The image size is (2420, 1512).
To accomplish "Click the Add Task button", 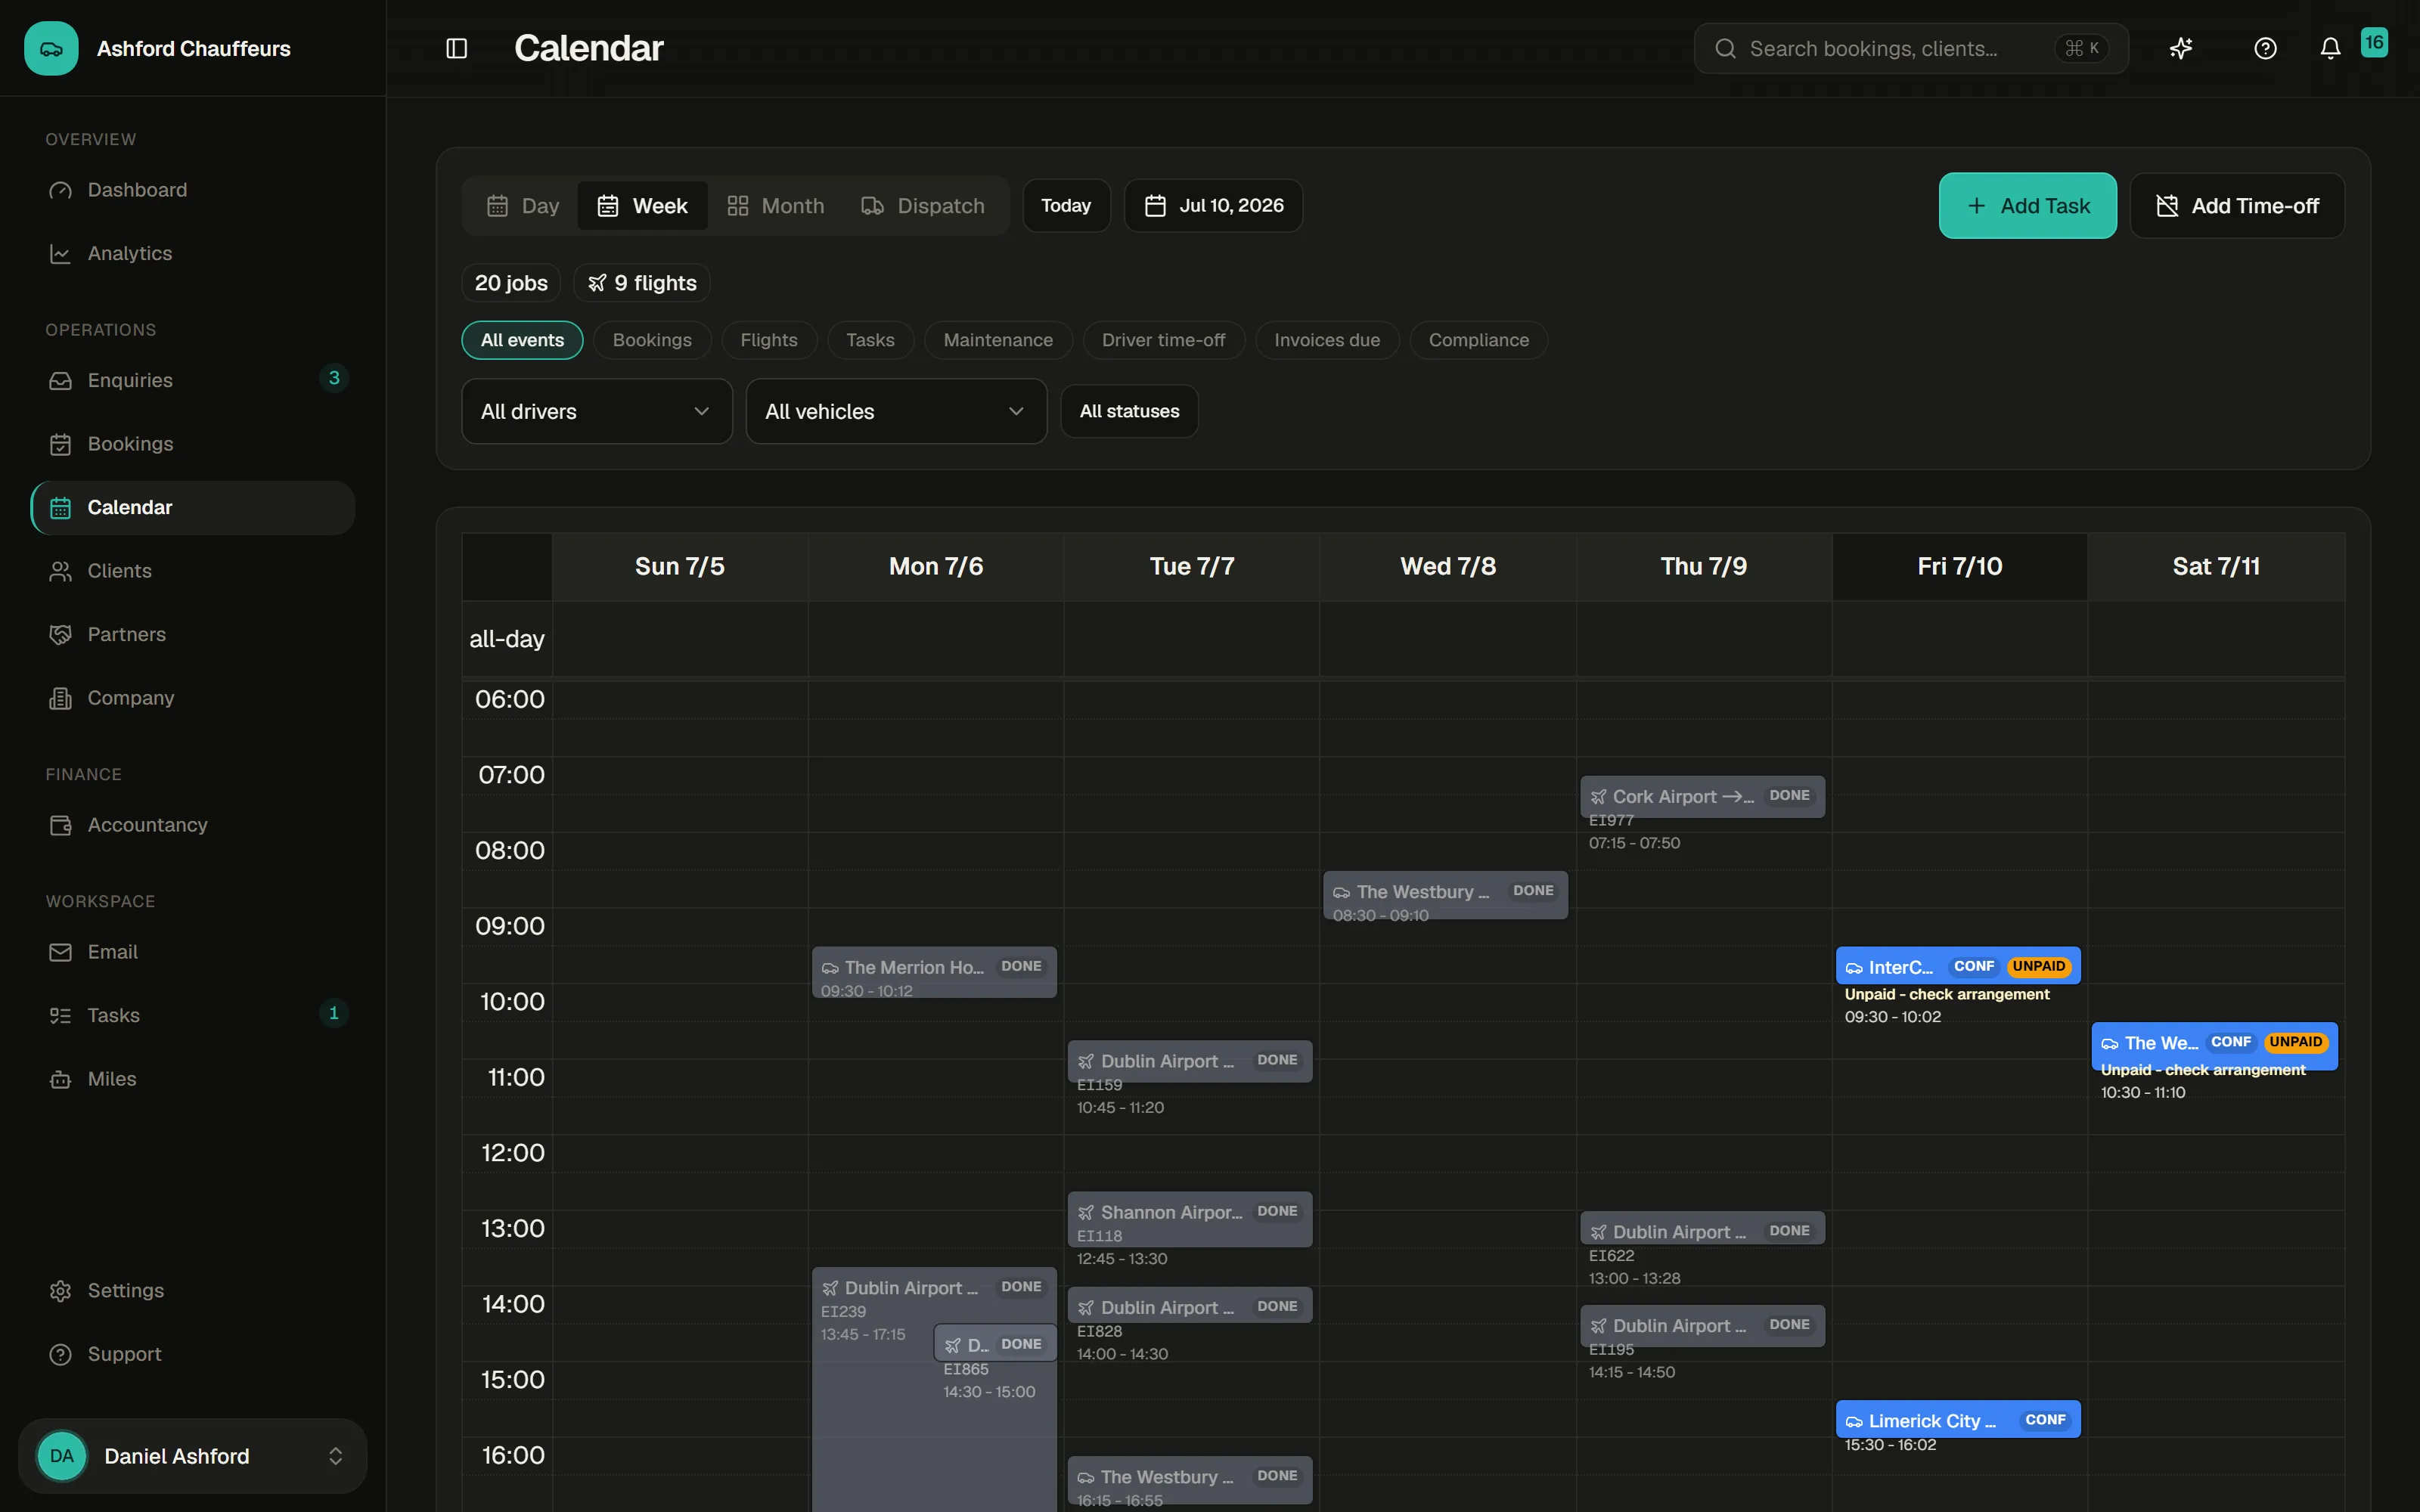I will pos(2027,206).
